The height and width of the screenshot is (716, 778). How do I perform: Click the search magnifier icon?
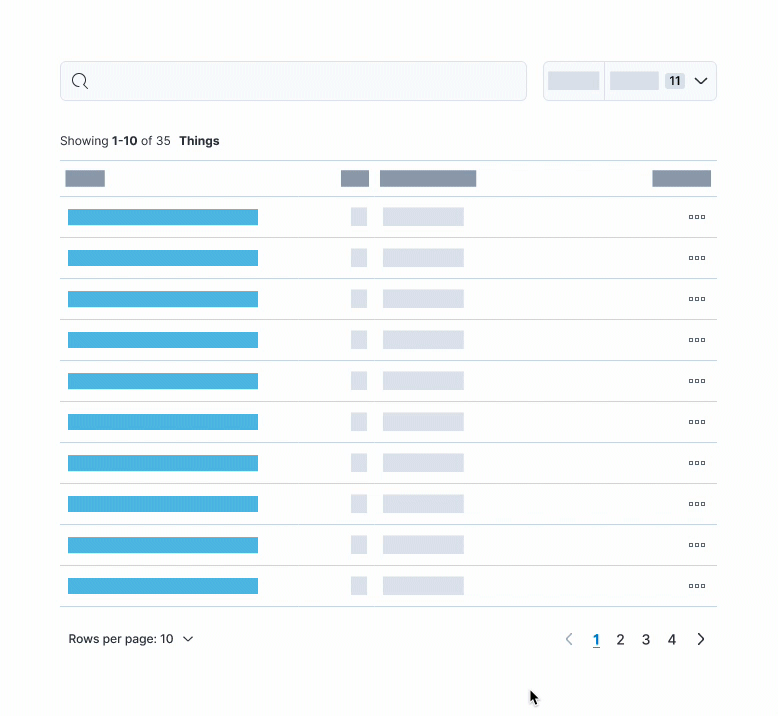pos(81,81)
